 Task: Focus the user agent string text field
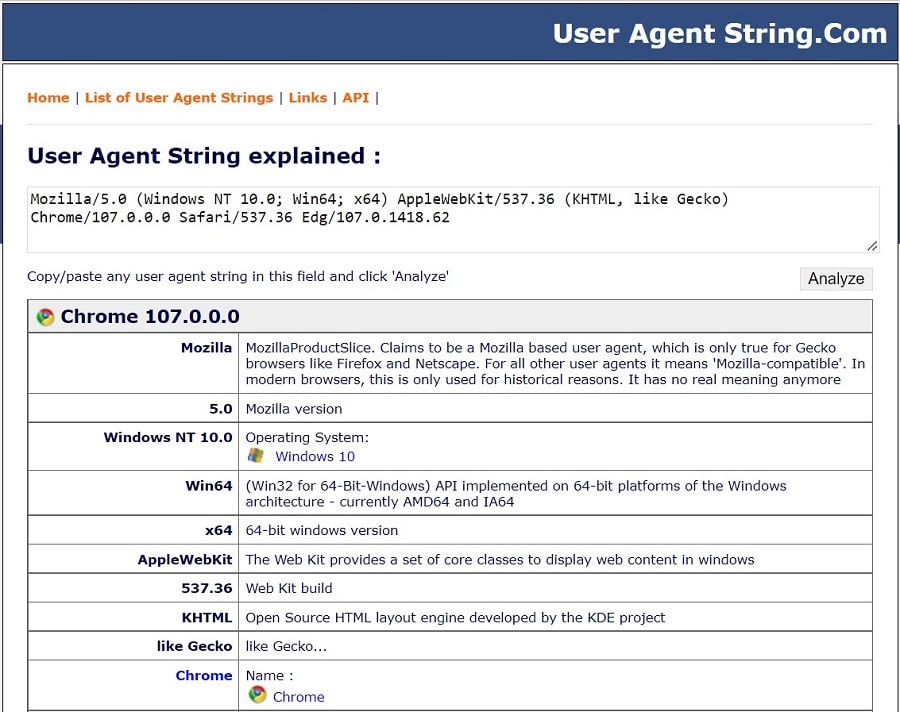[453, 219]
